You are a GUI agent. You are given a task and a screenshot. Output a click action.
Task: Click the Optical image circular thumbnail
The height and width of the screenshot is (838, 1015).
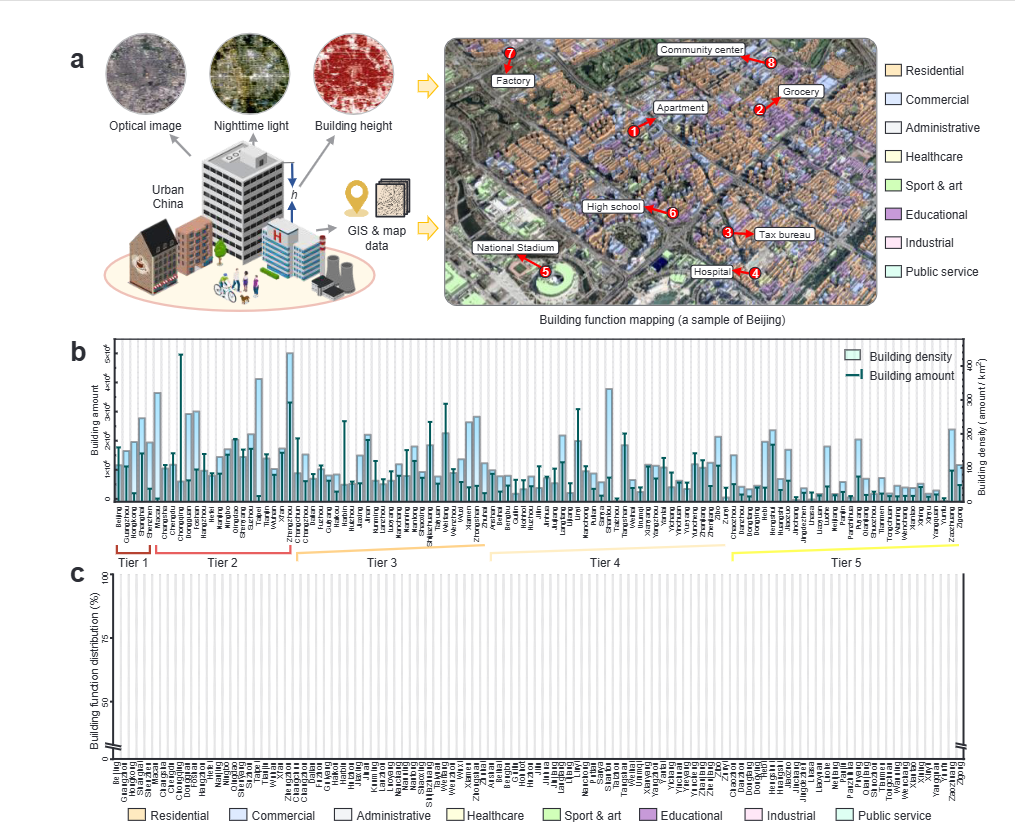145,74
